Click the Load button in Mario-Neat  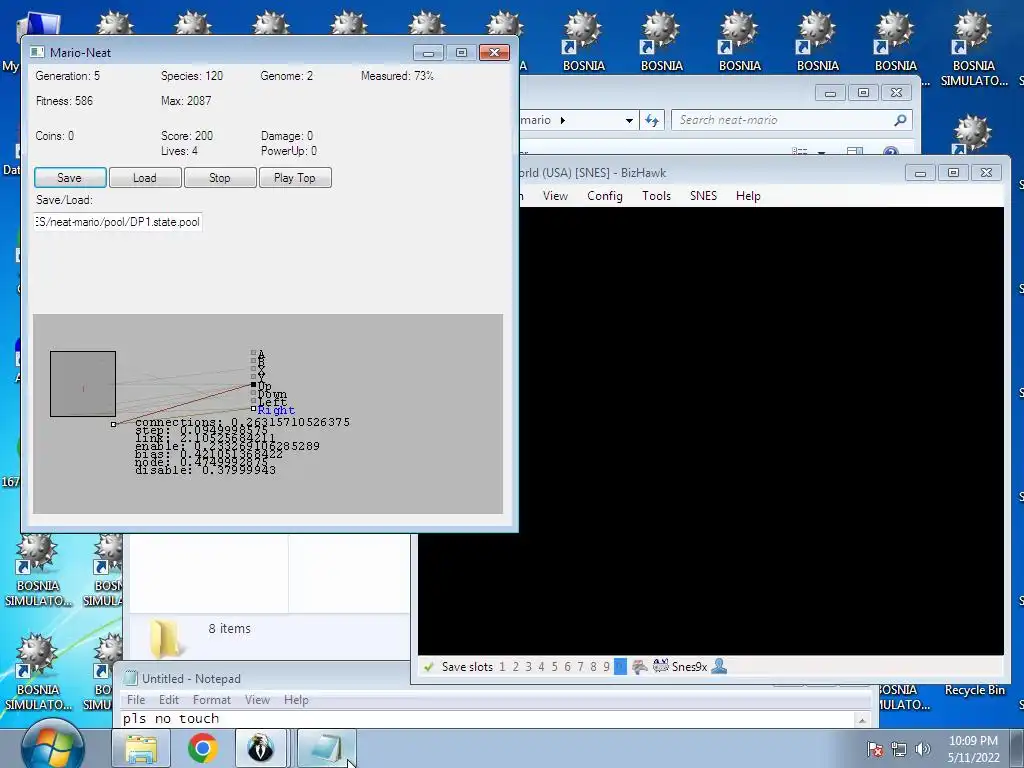tap(145, 178)
